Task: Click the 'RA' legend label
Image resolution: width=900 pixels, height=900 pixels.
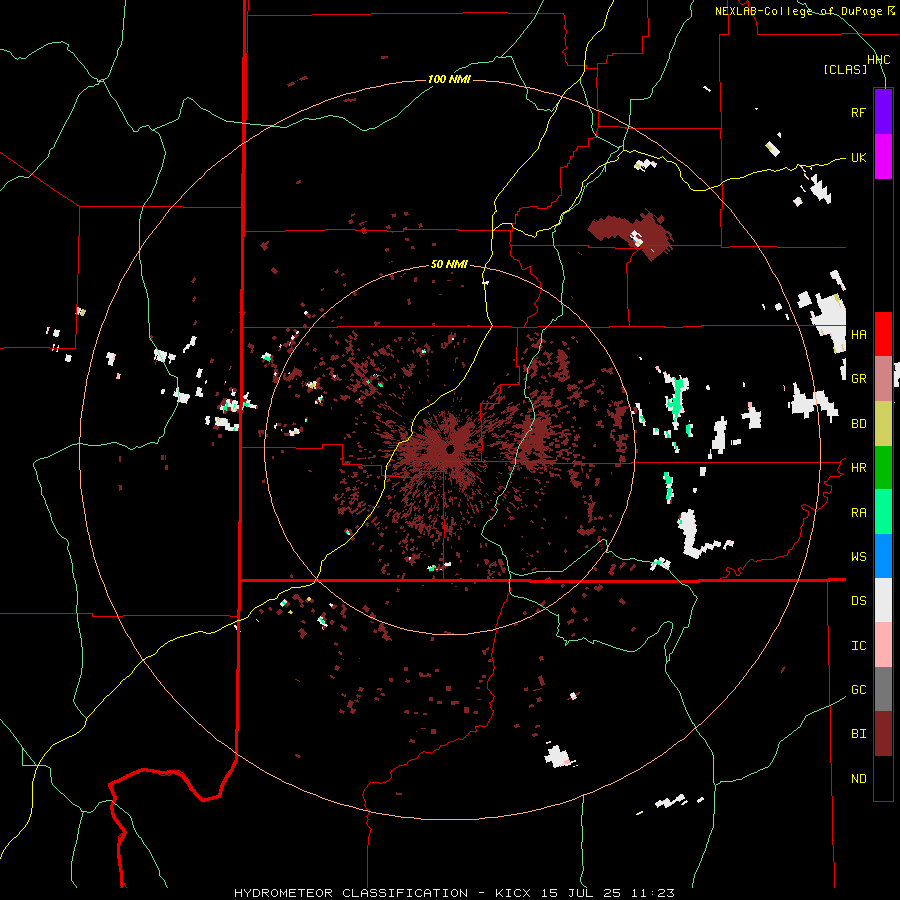Action: coord(858,512)
